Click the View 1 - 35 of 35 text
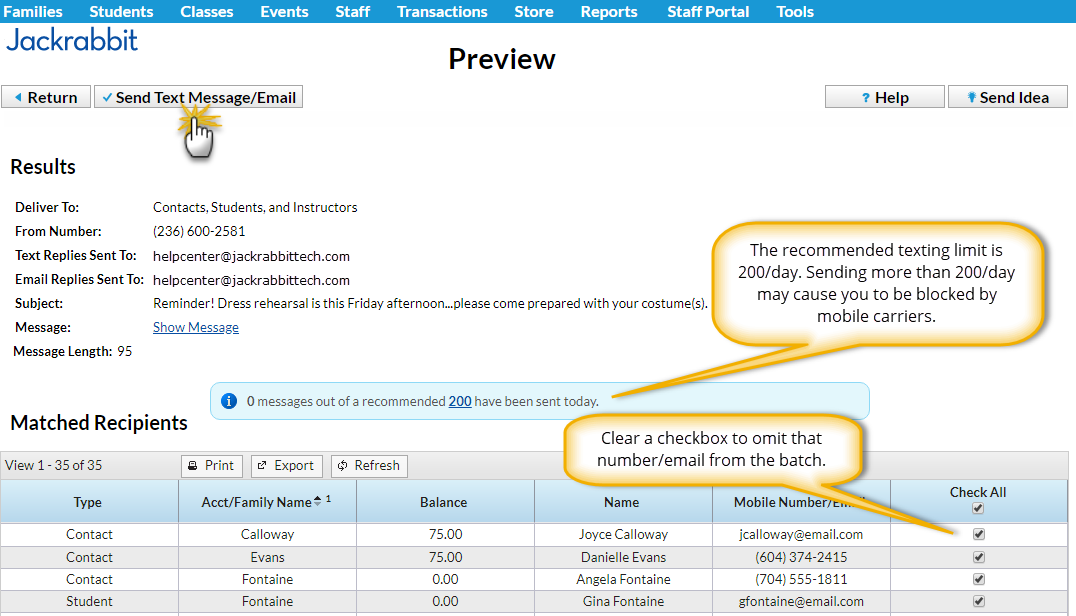Viewport: 1076px width, 616px height. click(x=54, y=465)
